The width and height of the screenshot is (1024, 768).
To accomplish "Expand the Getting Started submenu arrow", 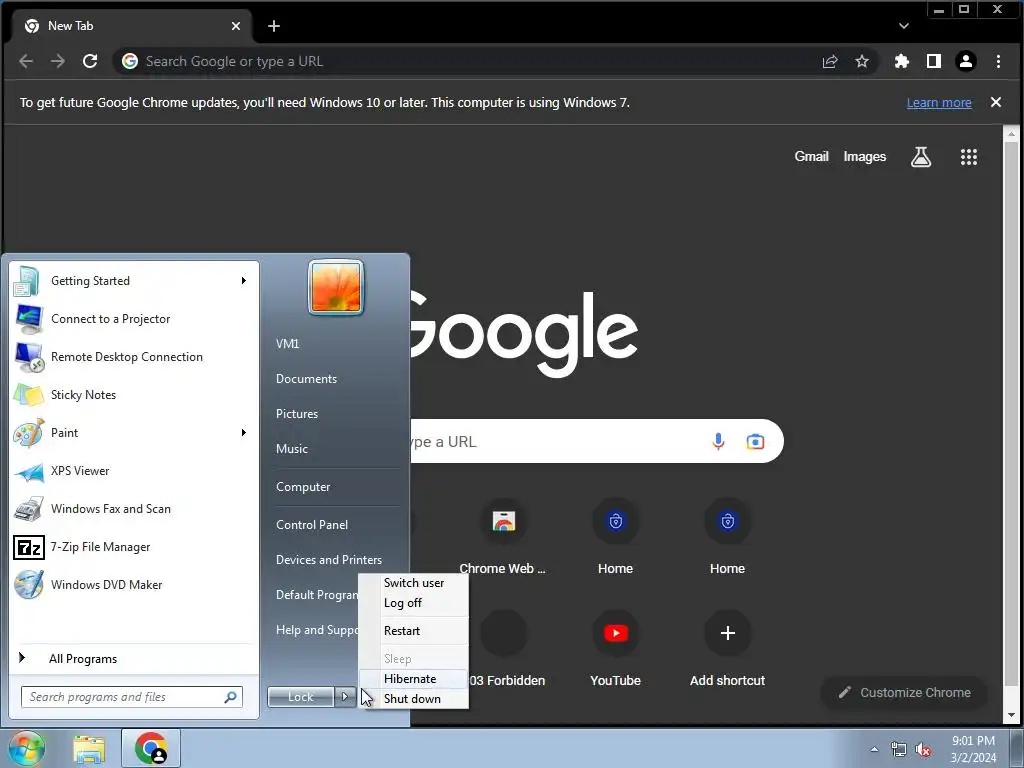I will pyautogui.click(x=244, y=281).
